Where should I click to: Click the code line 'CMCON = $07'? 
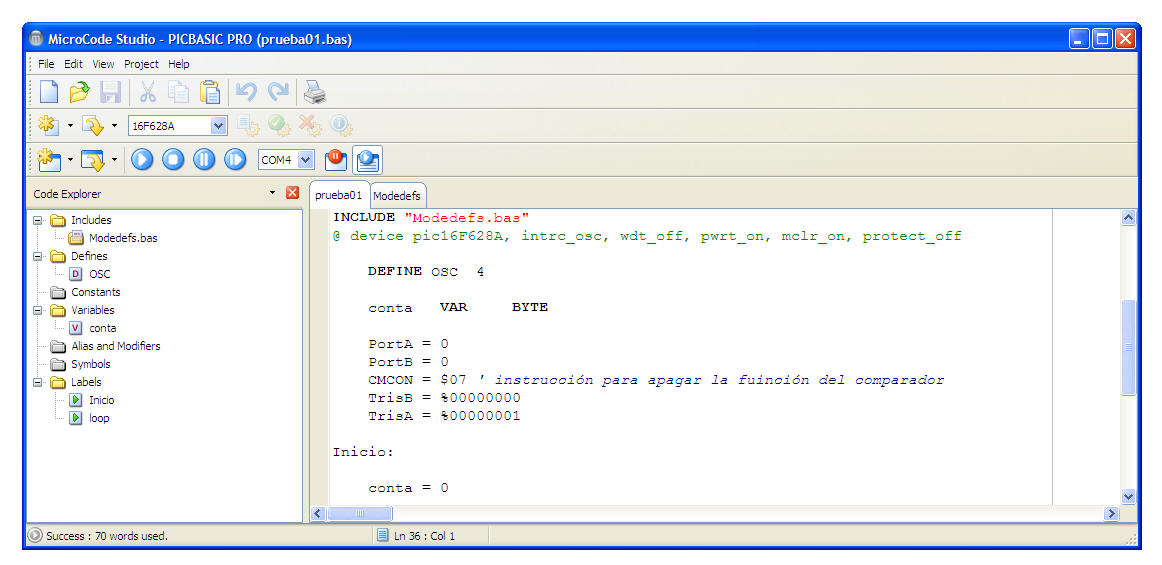coord(417,380)
